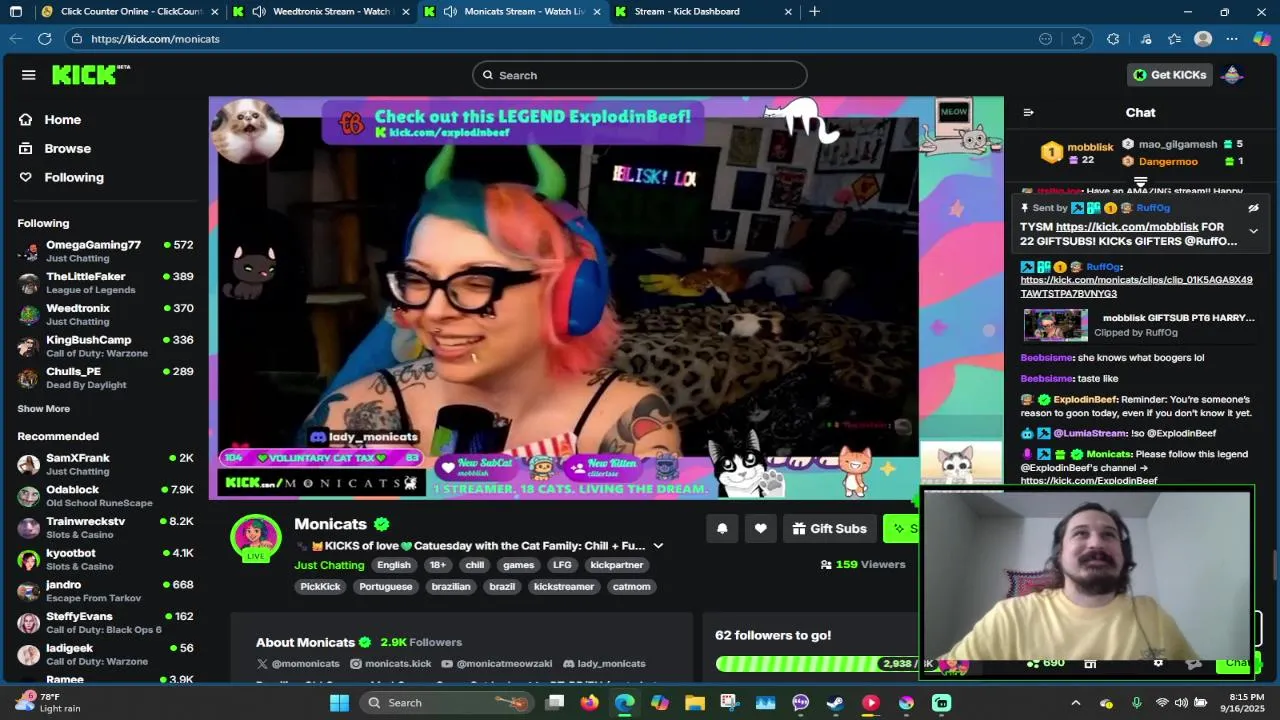The height and width of the screenshot is (720, 1280).
Task: Open the @monicatmeowzaki YouTube link
Action: (x=497, y=664)
